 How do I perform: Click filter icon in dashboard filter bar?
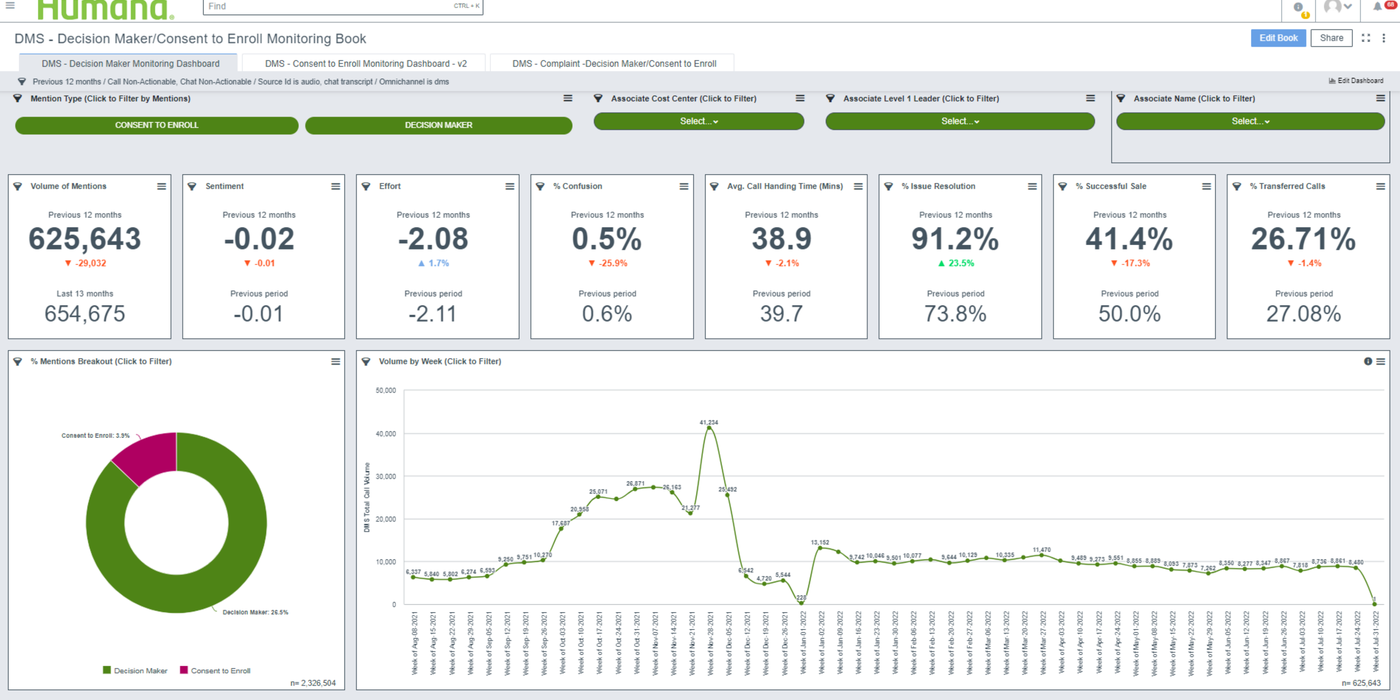22,82
